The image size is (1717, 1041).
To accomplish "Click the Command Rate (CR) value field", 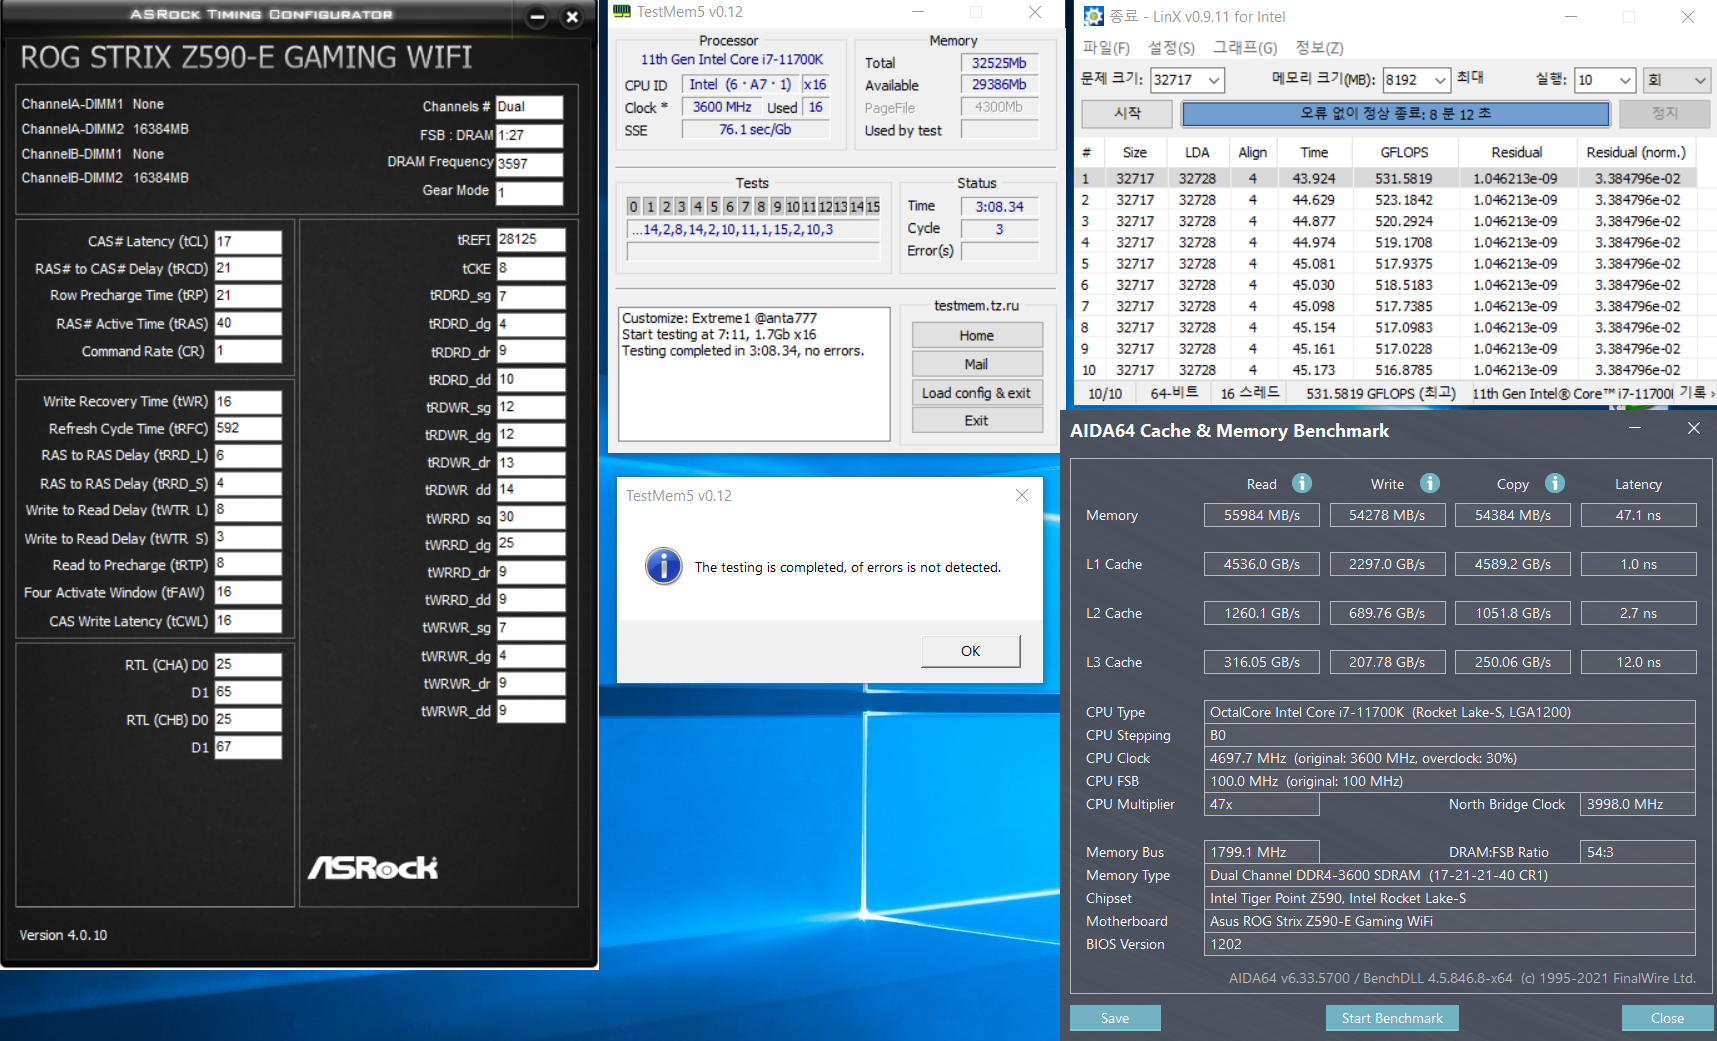I will click(248, 352).
